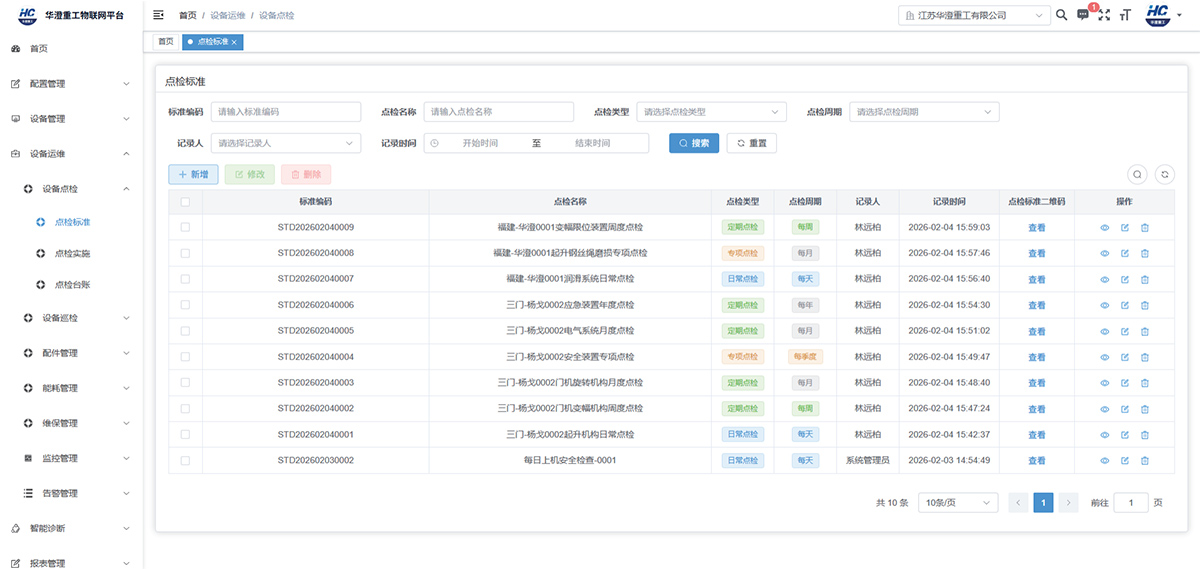1200x570 pixels.
Task: Focus the 点检名称 input field
Action: (x=499, y=112)
